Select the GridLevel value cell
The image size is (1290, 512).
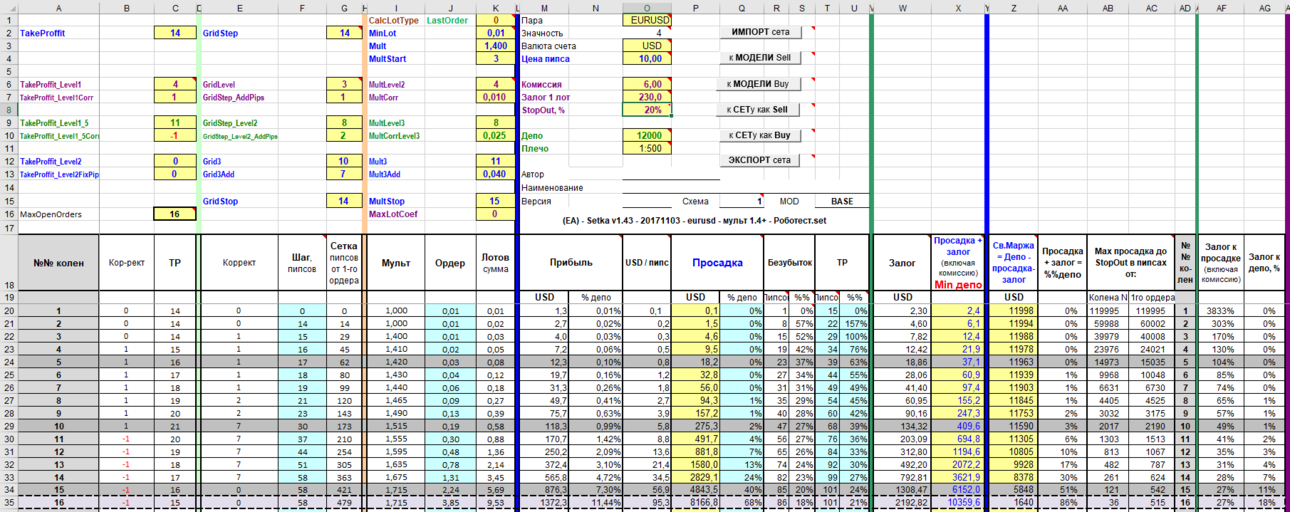coord(345,85)
